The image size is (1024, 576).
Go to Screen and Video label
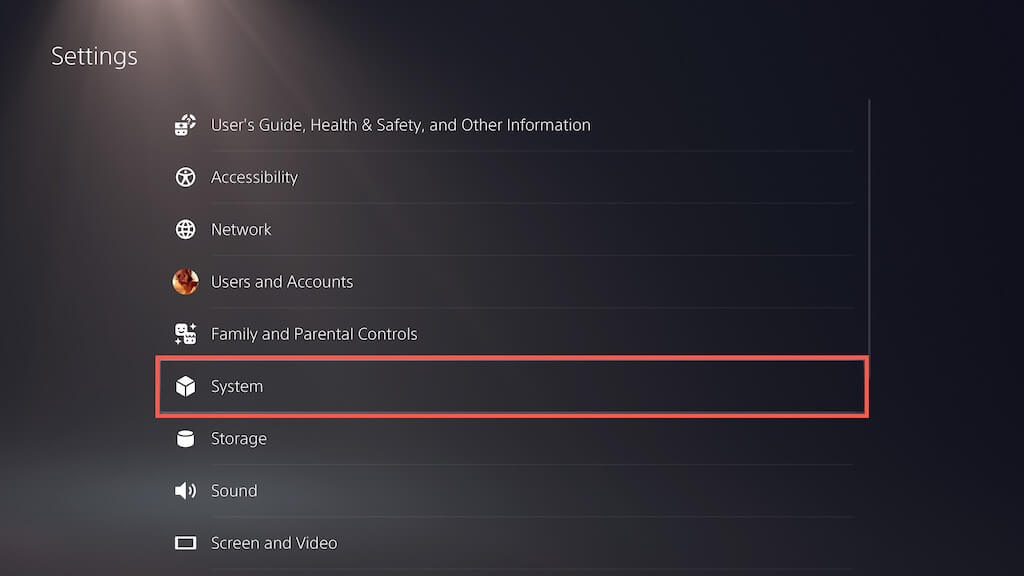tap(274, 543)
